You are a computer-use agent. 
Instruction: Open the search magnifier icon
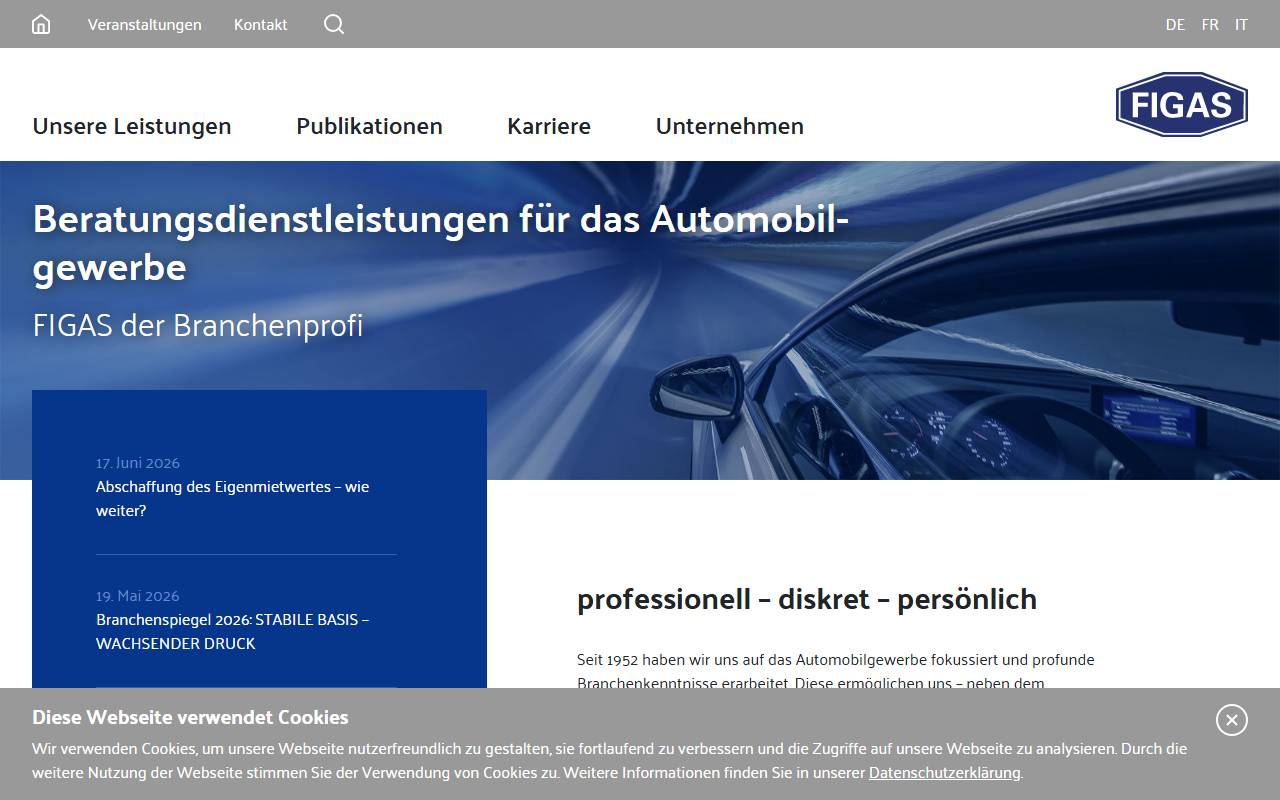[334, 24]
